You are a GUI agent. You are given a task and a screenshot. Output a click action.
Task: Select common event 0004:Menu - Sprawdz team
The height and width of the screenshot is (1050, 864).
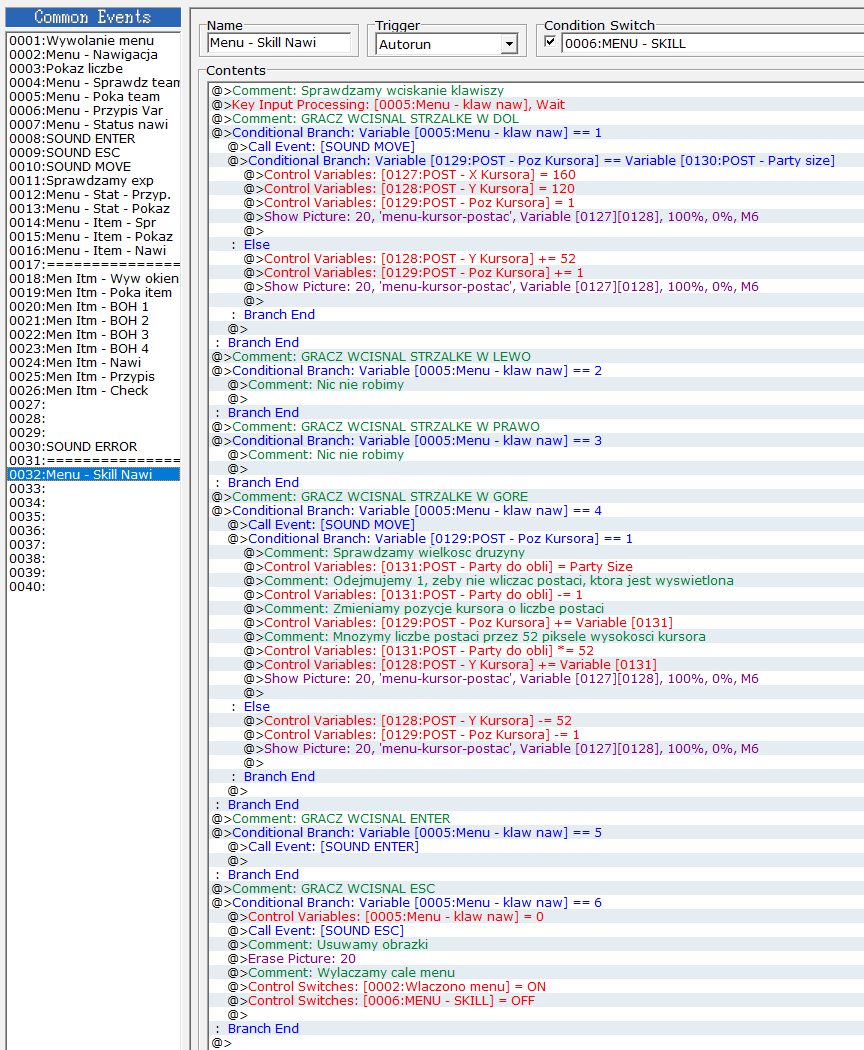tap(93, 83)
